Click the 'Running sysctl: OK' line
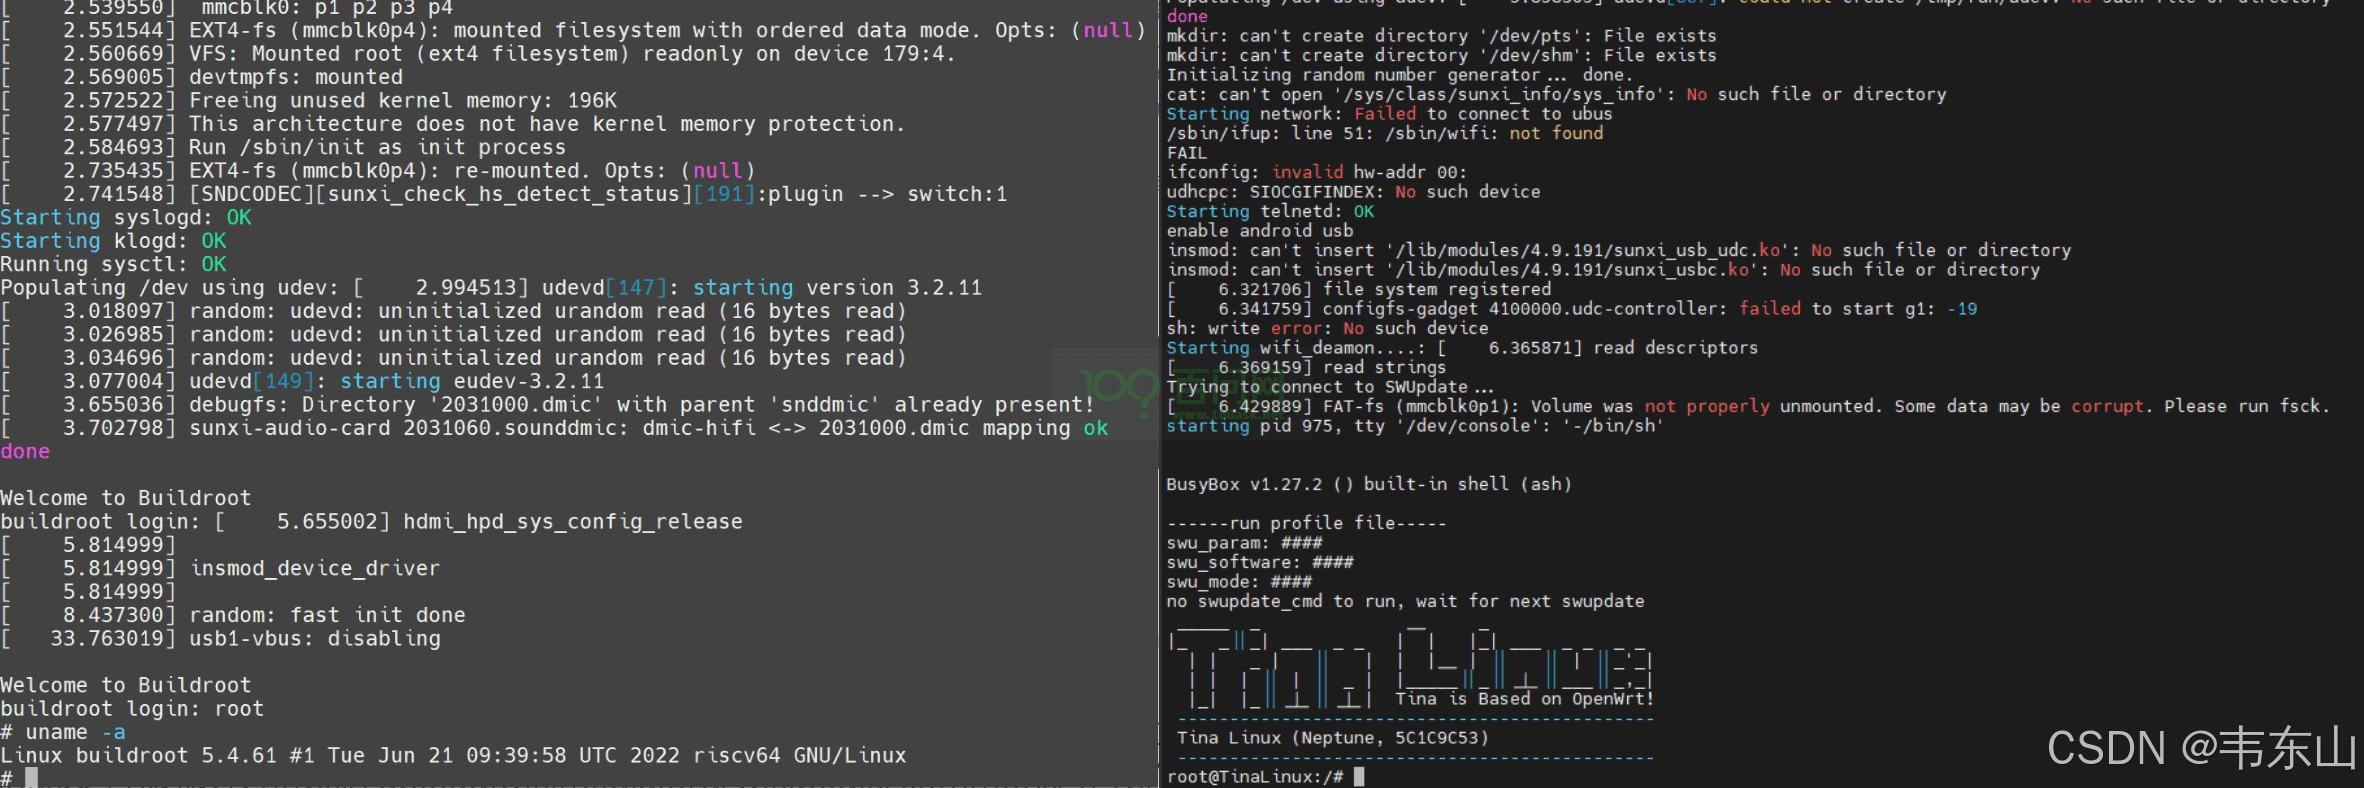The height and width of the screenshot is (788, 2364). [x=113, y=264]
